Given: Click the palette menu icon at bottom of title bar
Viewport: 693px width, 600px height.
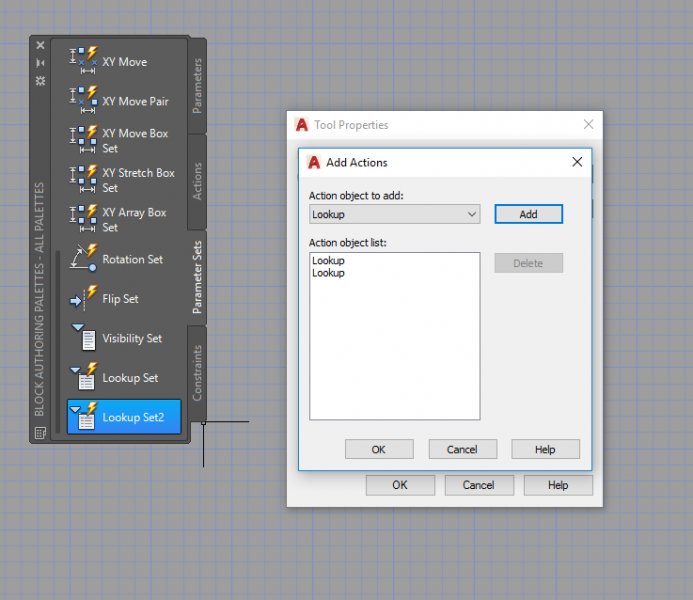Looking at the screenshot, I should [40, 433].
